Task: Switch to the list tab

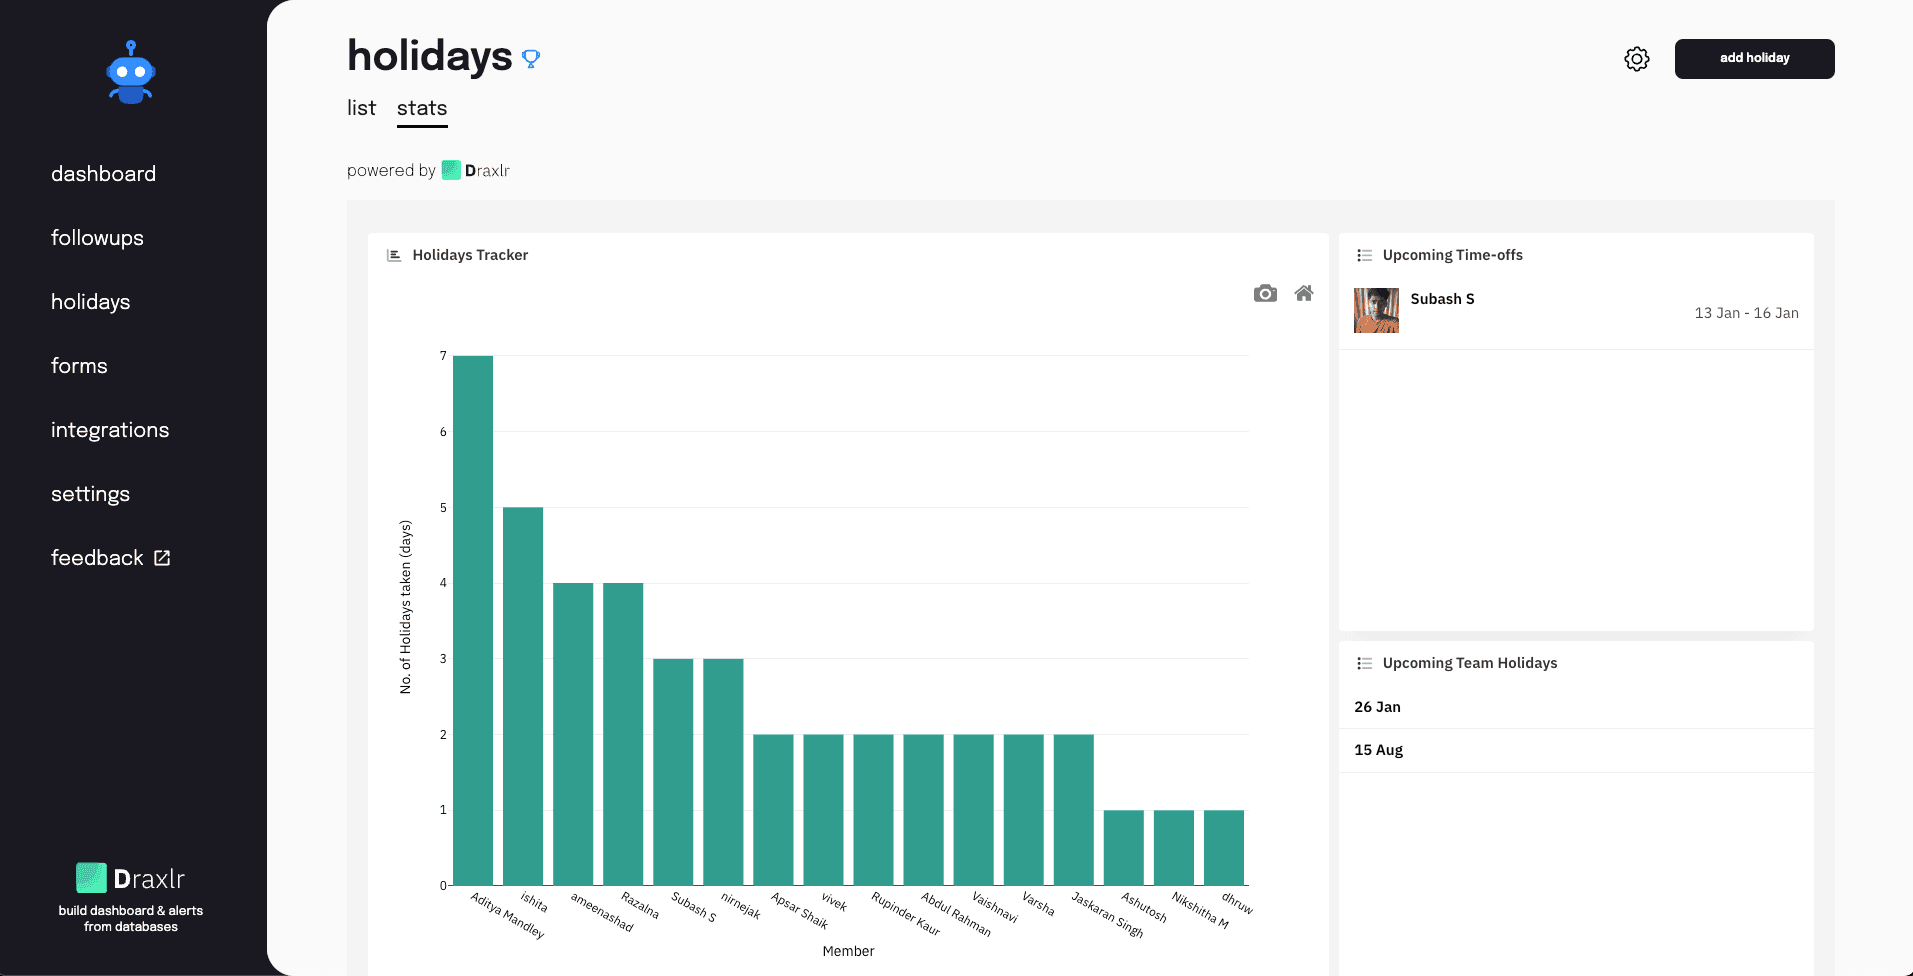Action: tap(361, 108)
